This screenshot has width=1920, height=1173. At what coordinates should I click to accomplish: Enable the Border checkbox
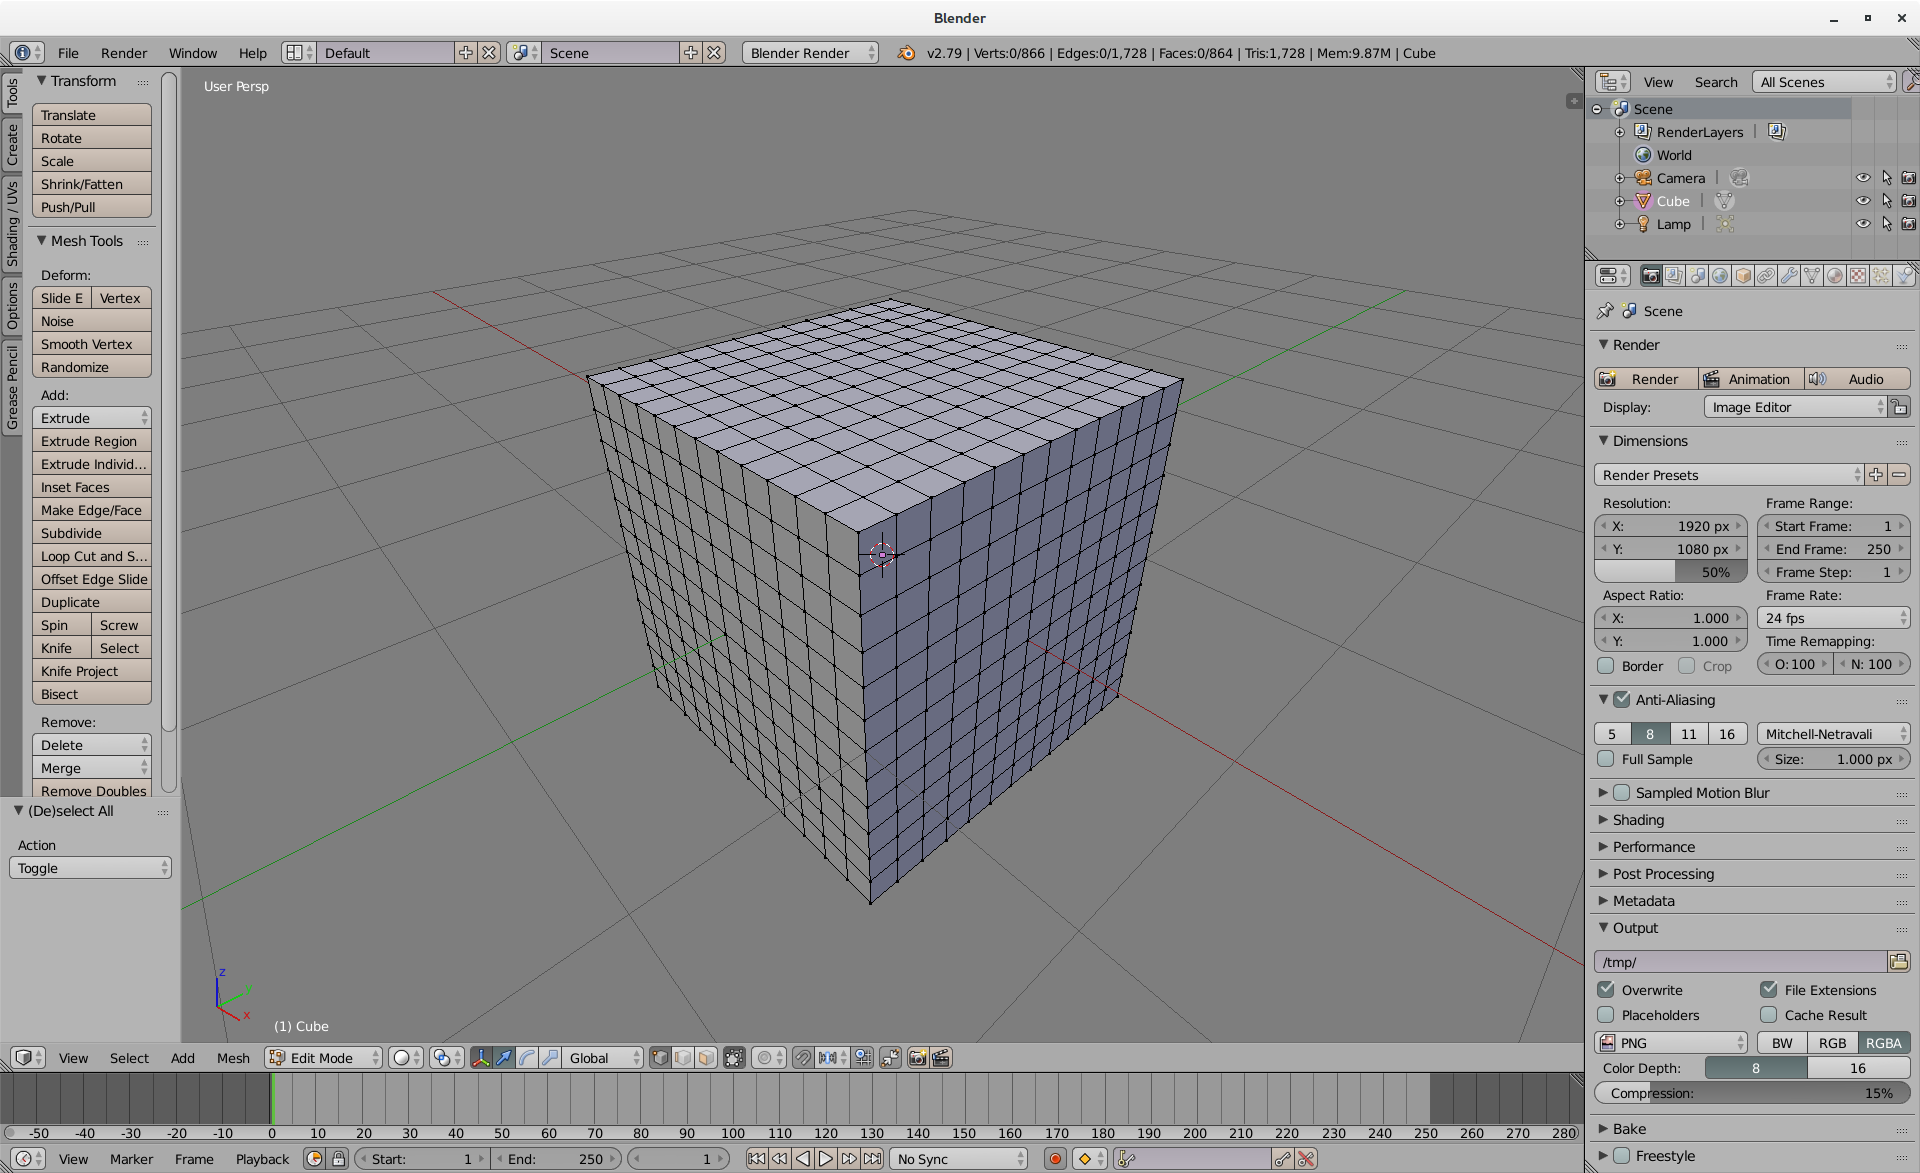tap(1606, 666)
